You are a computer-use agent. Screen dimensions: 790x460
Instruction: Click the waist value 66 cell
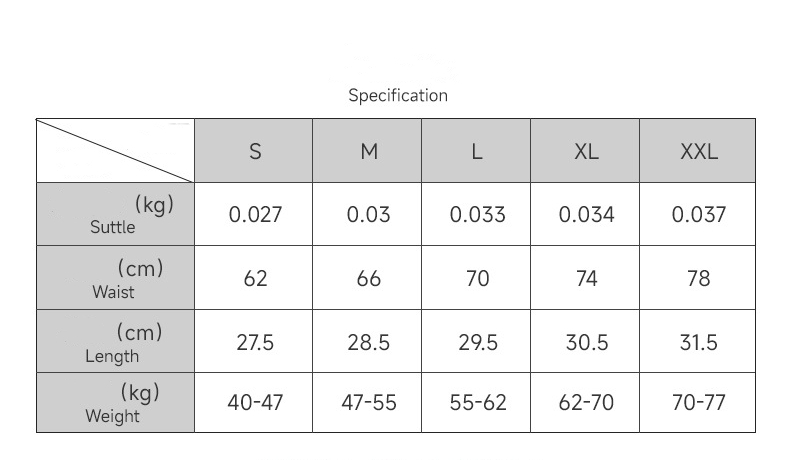[x=368, y=279]
